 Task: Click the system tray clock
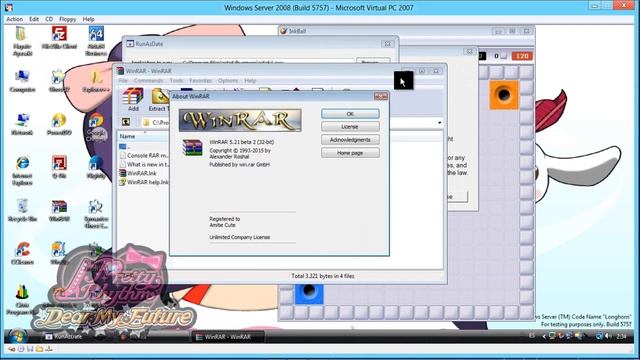pyautogui.click(x=621, y=336)
